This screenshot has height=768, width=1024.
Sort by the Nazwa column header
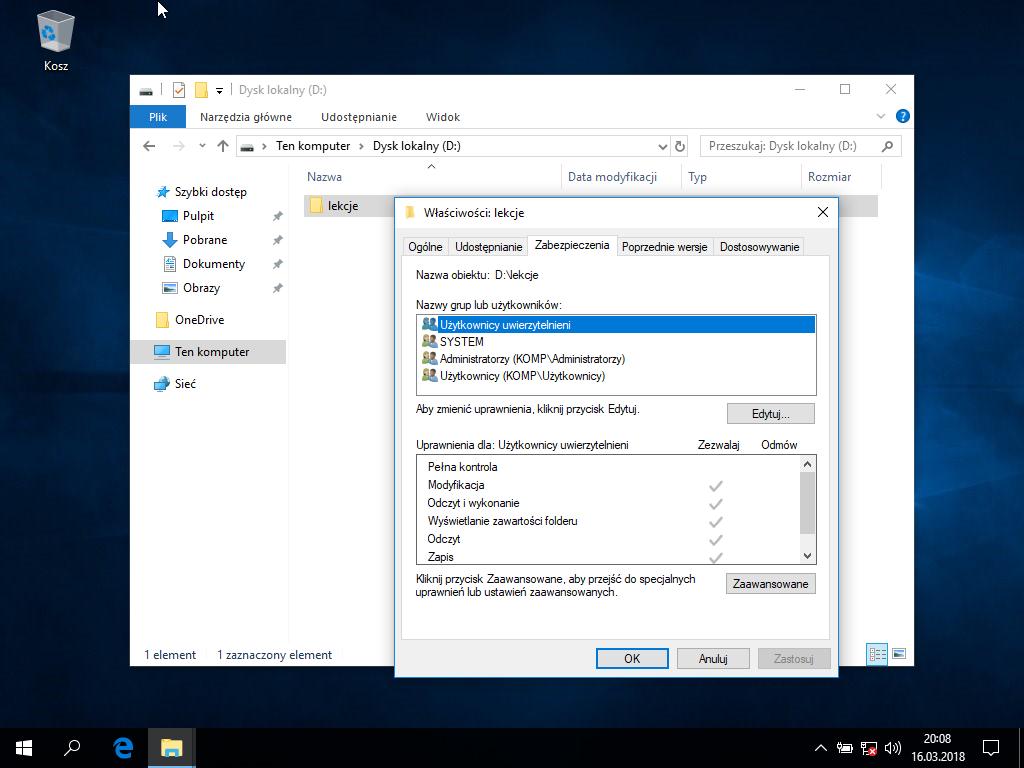[431, 177]
